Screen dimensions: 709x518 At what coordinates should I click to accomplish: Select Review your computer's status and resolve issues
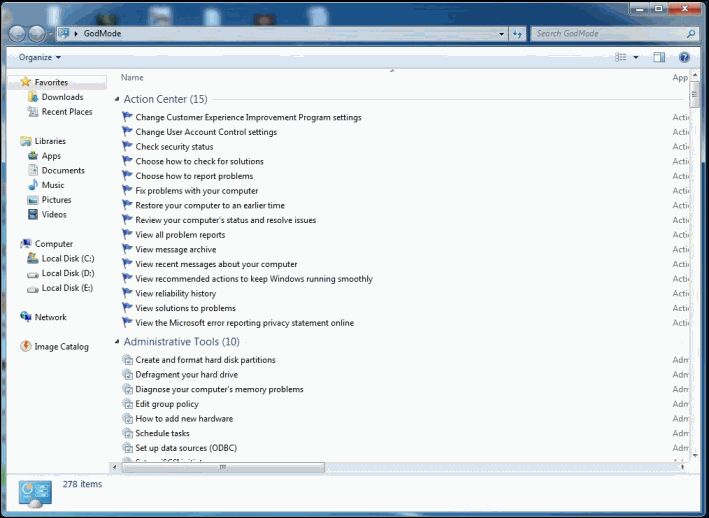[226, 220]
